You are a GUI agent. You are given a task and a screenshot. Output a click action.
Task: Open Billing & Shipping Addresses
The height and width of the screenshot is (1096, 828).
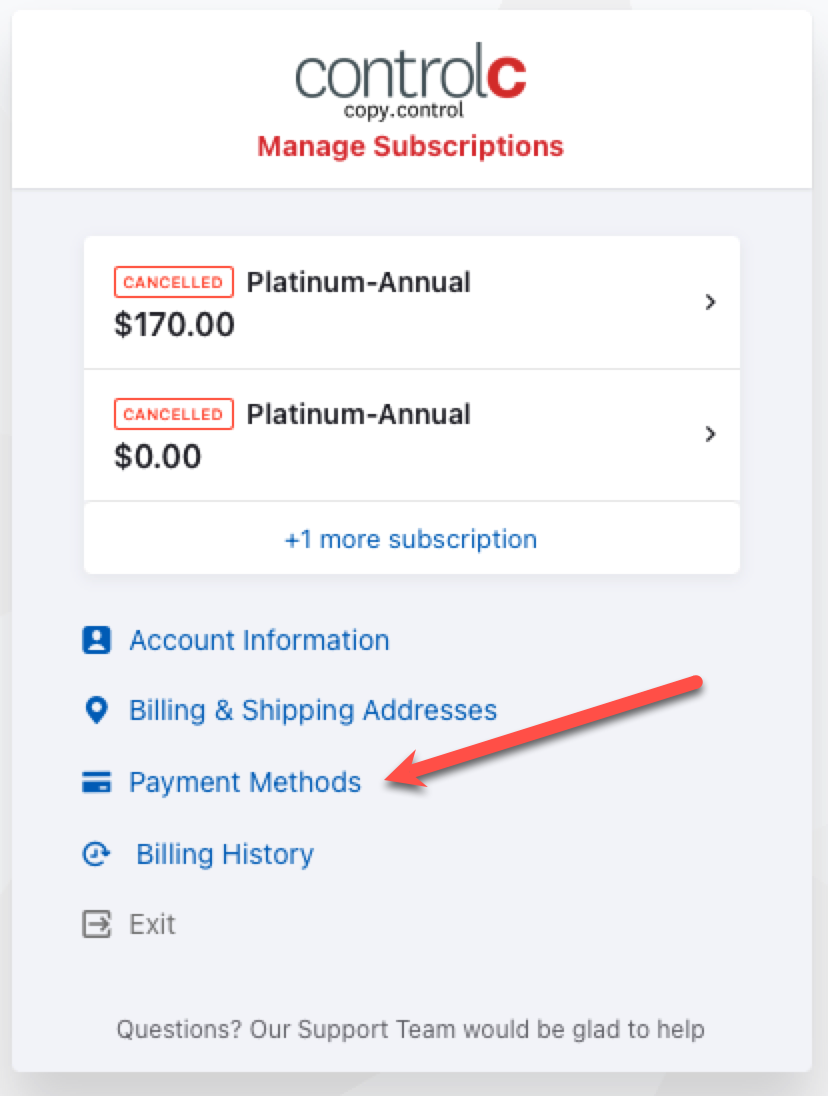pos(313,710)
